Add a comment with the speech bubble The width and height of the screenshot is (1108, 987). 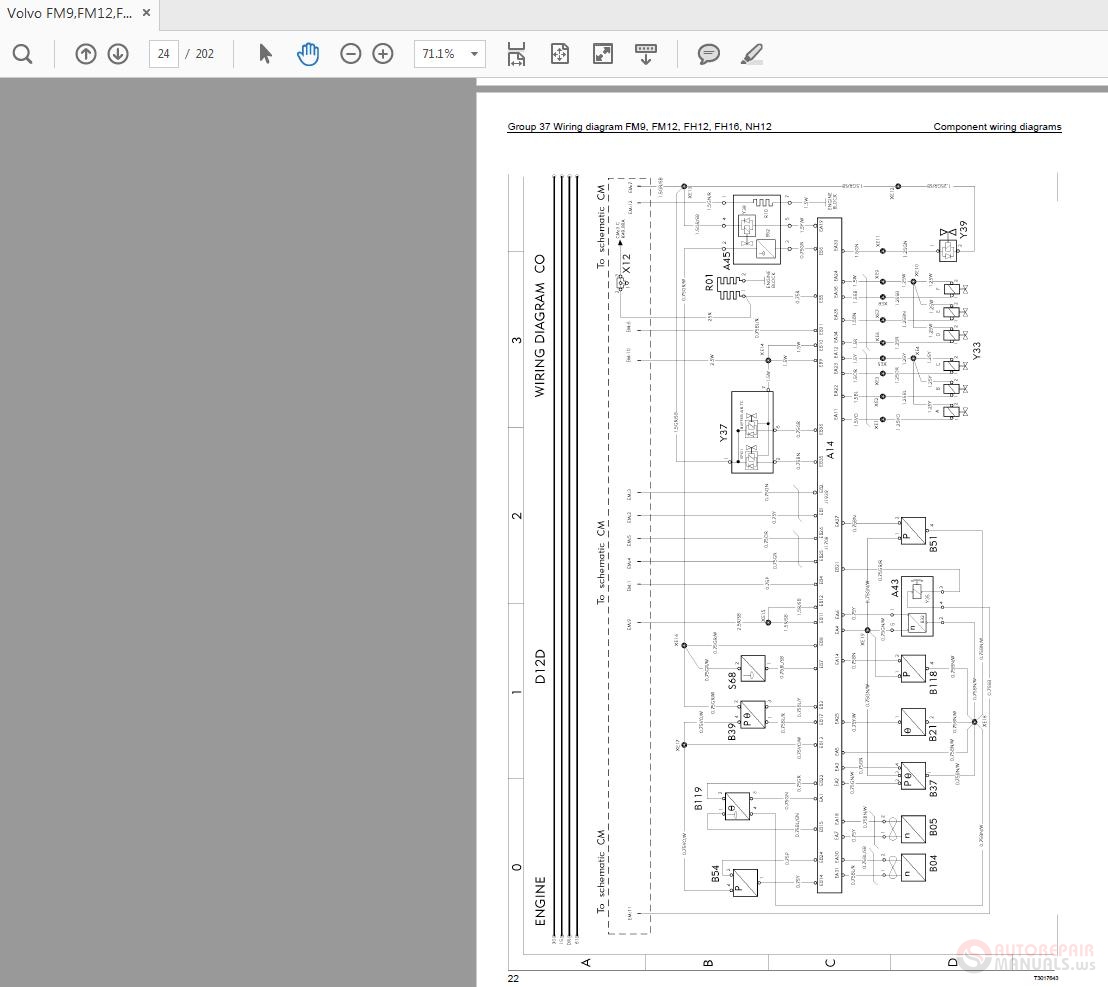(x=709, y=54)
